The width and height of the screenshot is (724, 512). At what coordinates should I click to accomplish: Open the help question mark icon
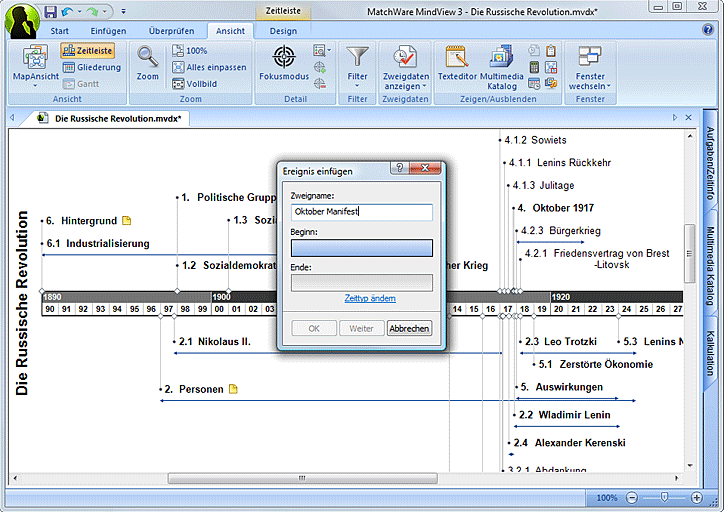pyautogui.click(x=708, y=30)
